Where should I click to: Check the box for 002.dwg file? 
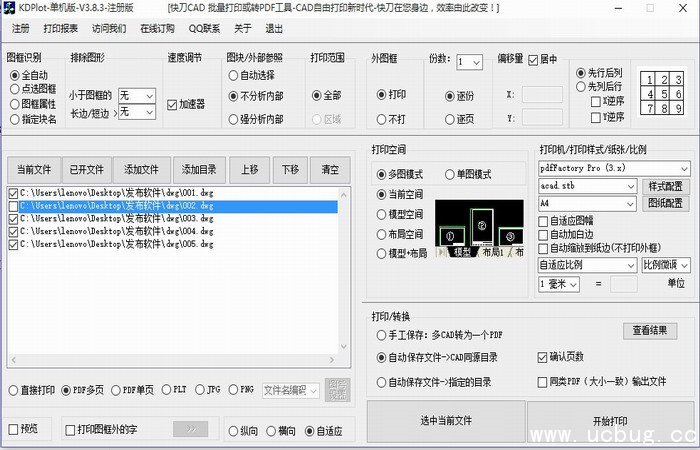(12, 206)
